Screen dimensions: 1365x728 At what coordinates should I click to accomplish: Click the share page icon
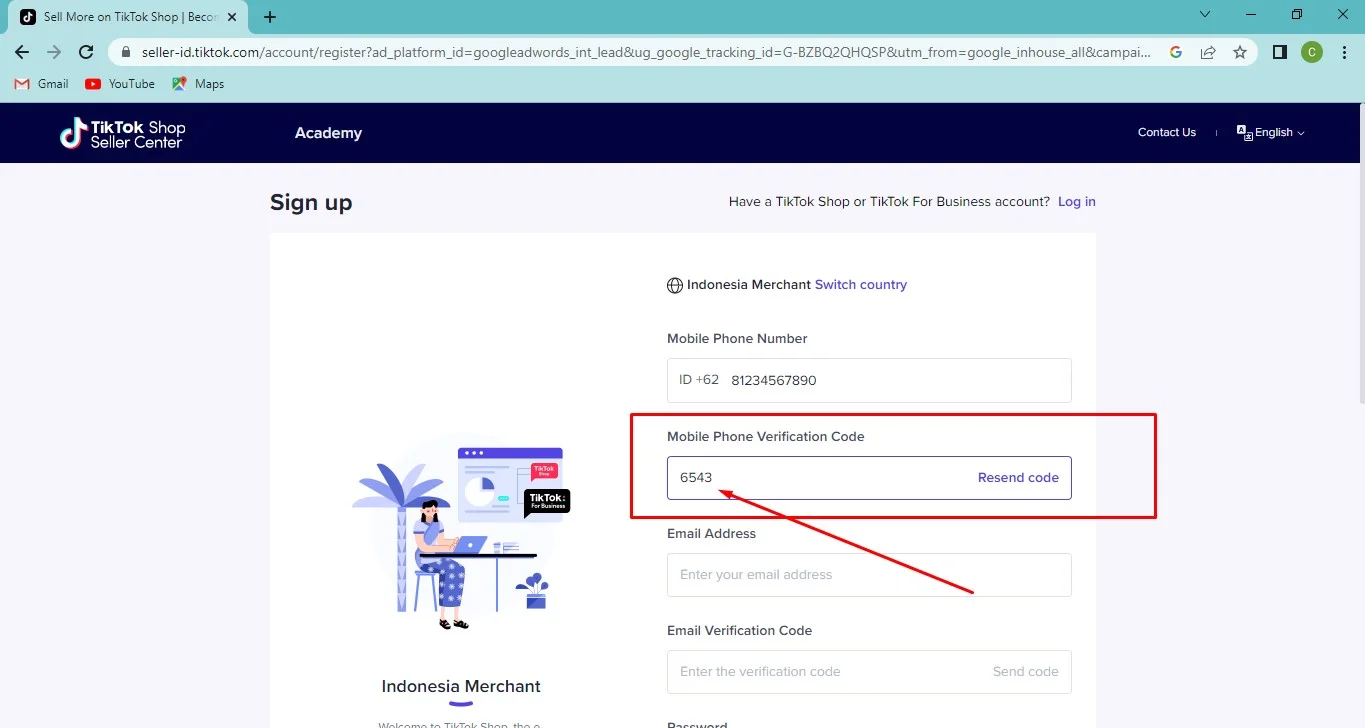click(1208, 52)
